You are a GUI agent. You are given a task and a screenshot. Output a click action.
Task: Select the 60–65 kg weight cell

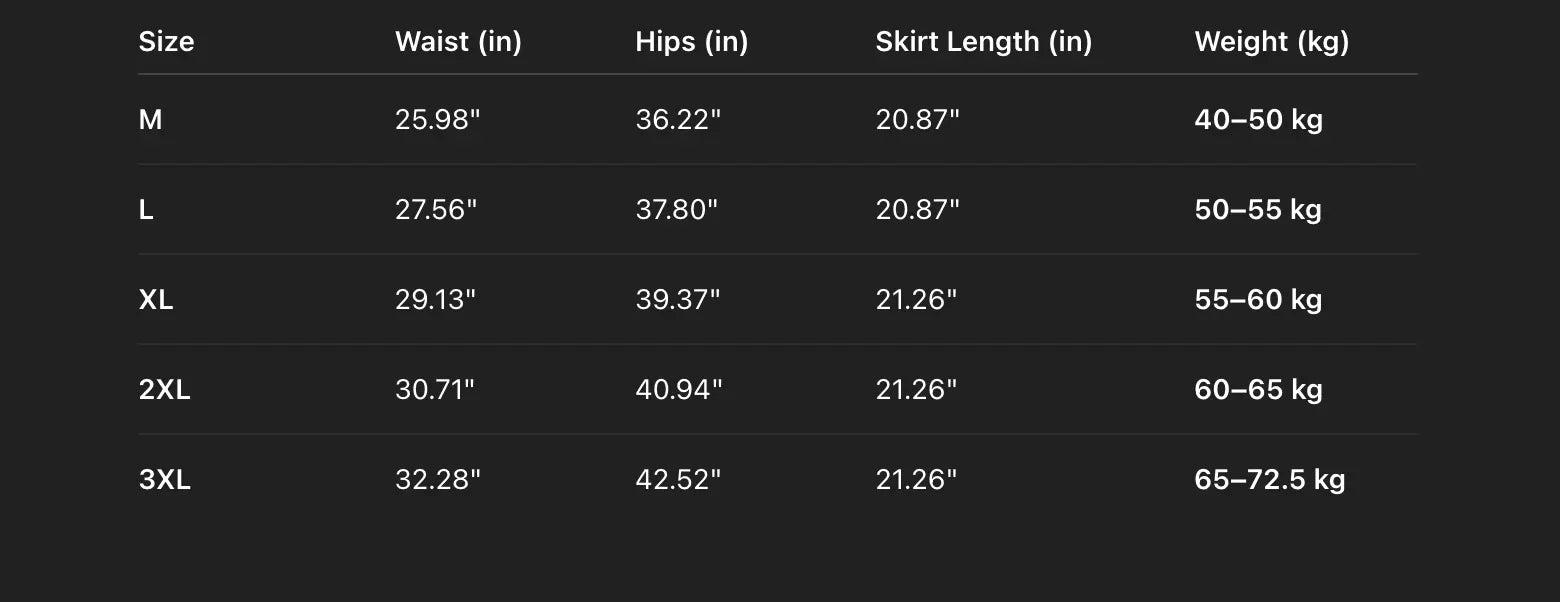pyautogui.click(x=1258, y=390)
